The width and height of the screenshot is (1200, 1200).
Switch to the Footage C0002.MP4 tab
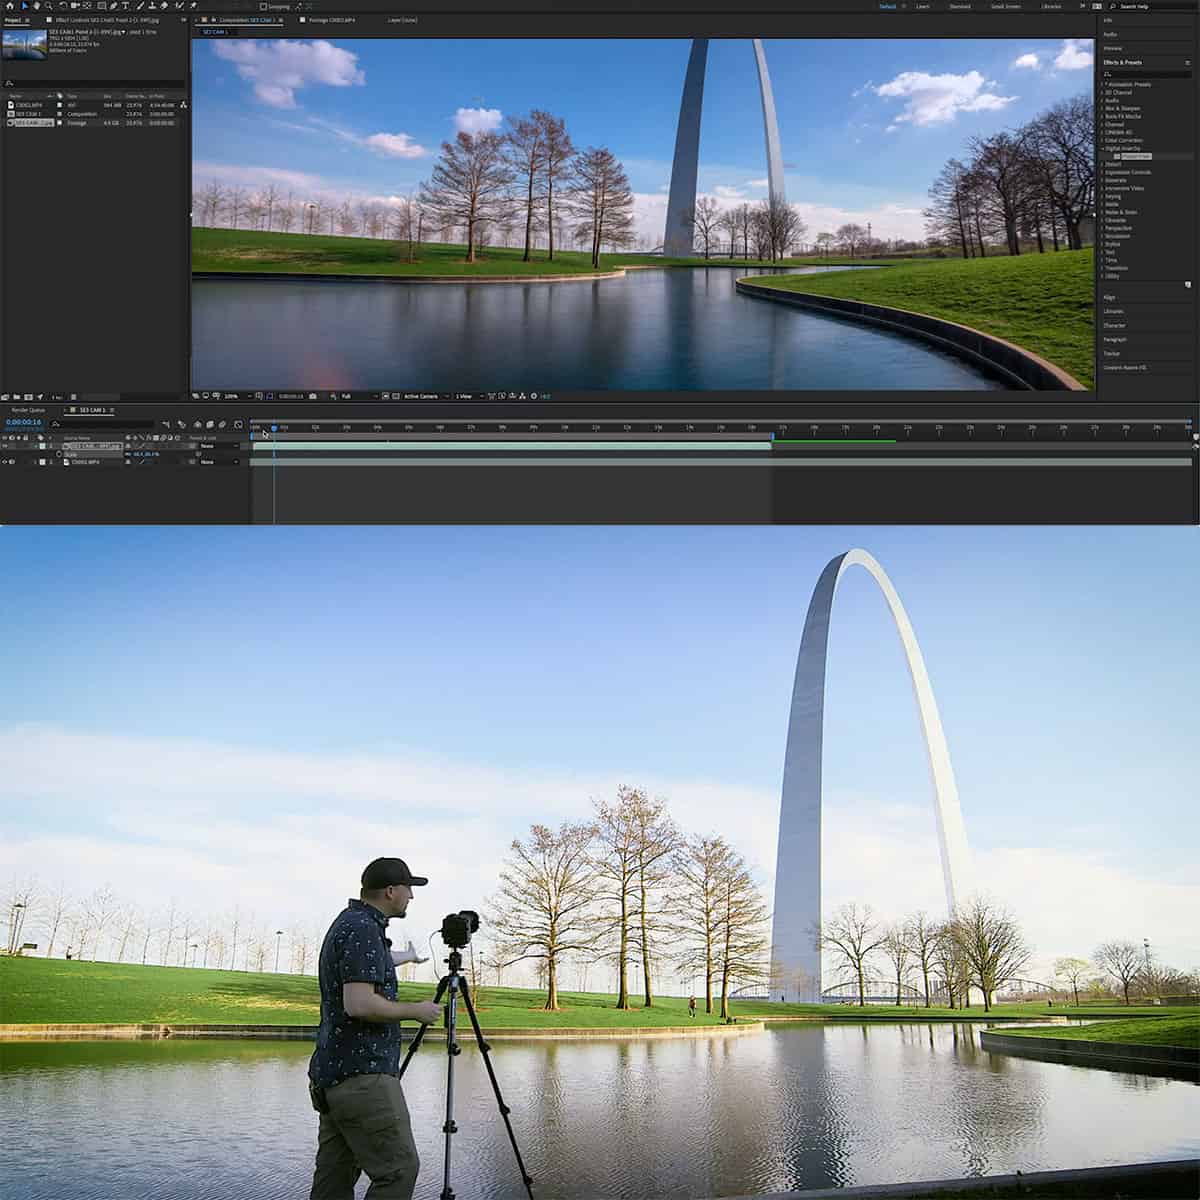click(x=330, y=19)
